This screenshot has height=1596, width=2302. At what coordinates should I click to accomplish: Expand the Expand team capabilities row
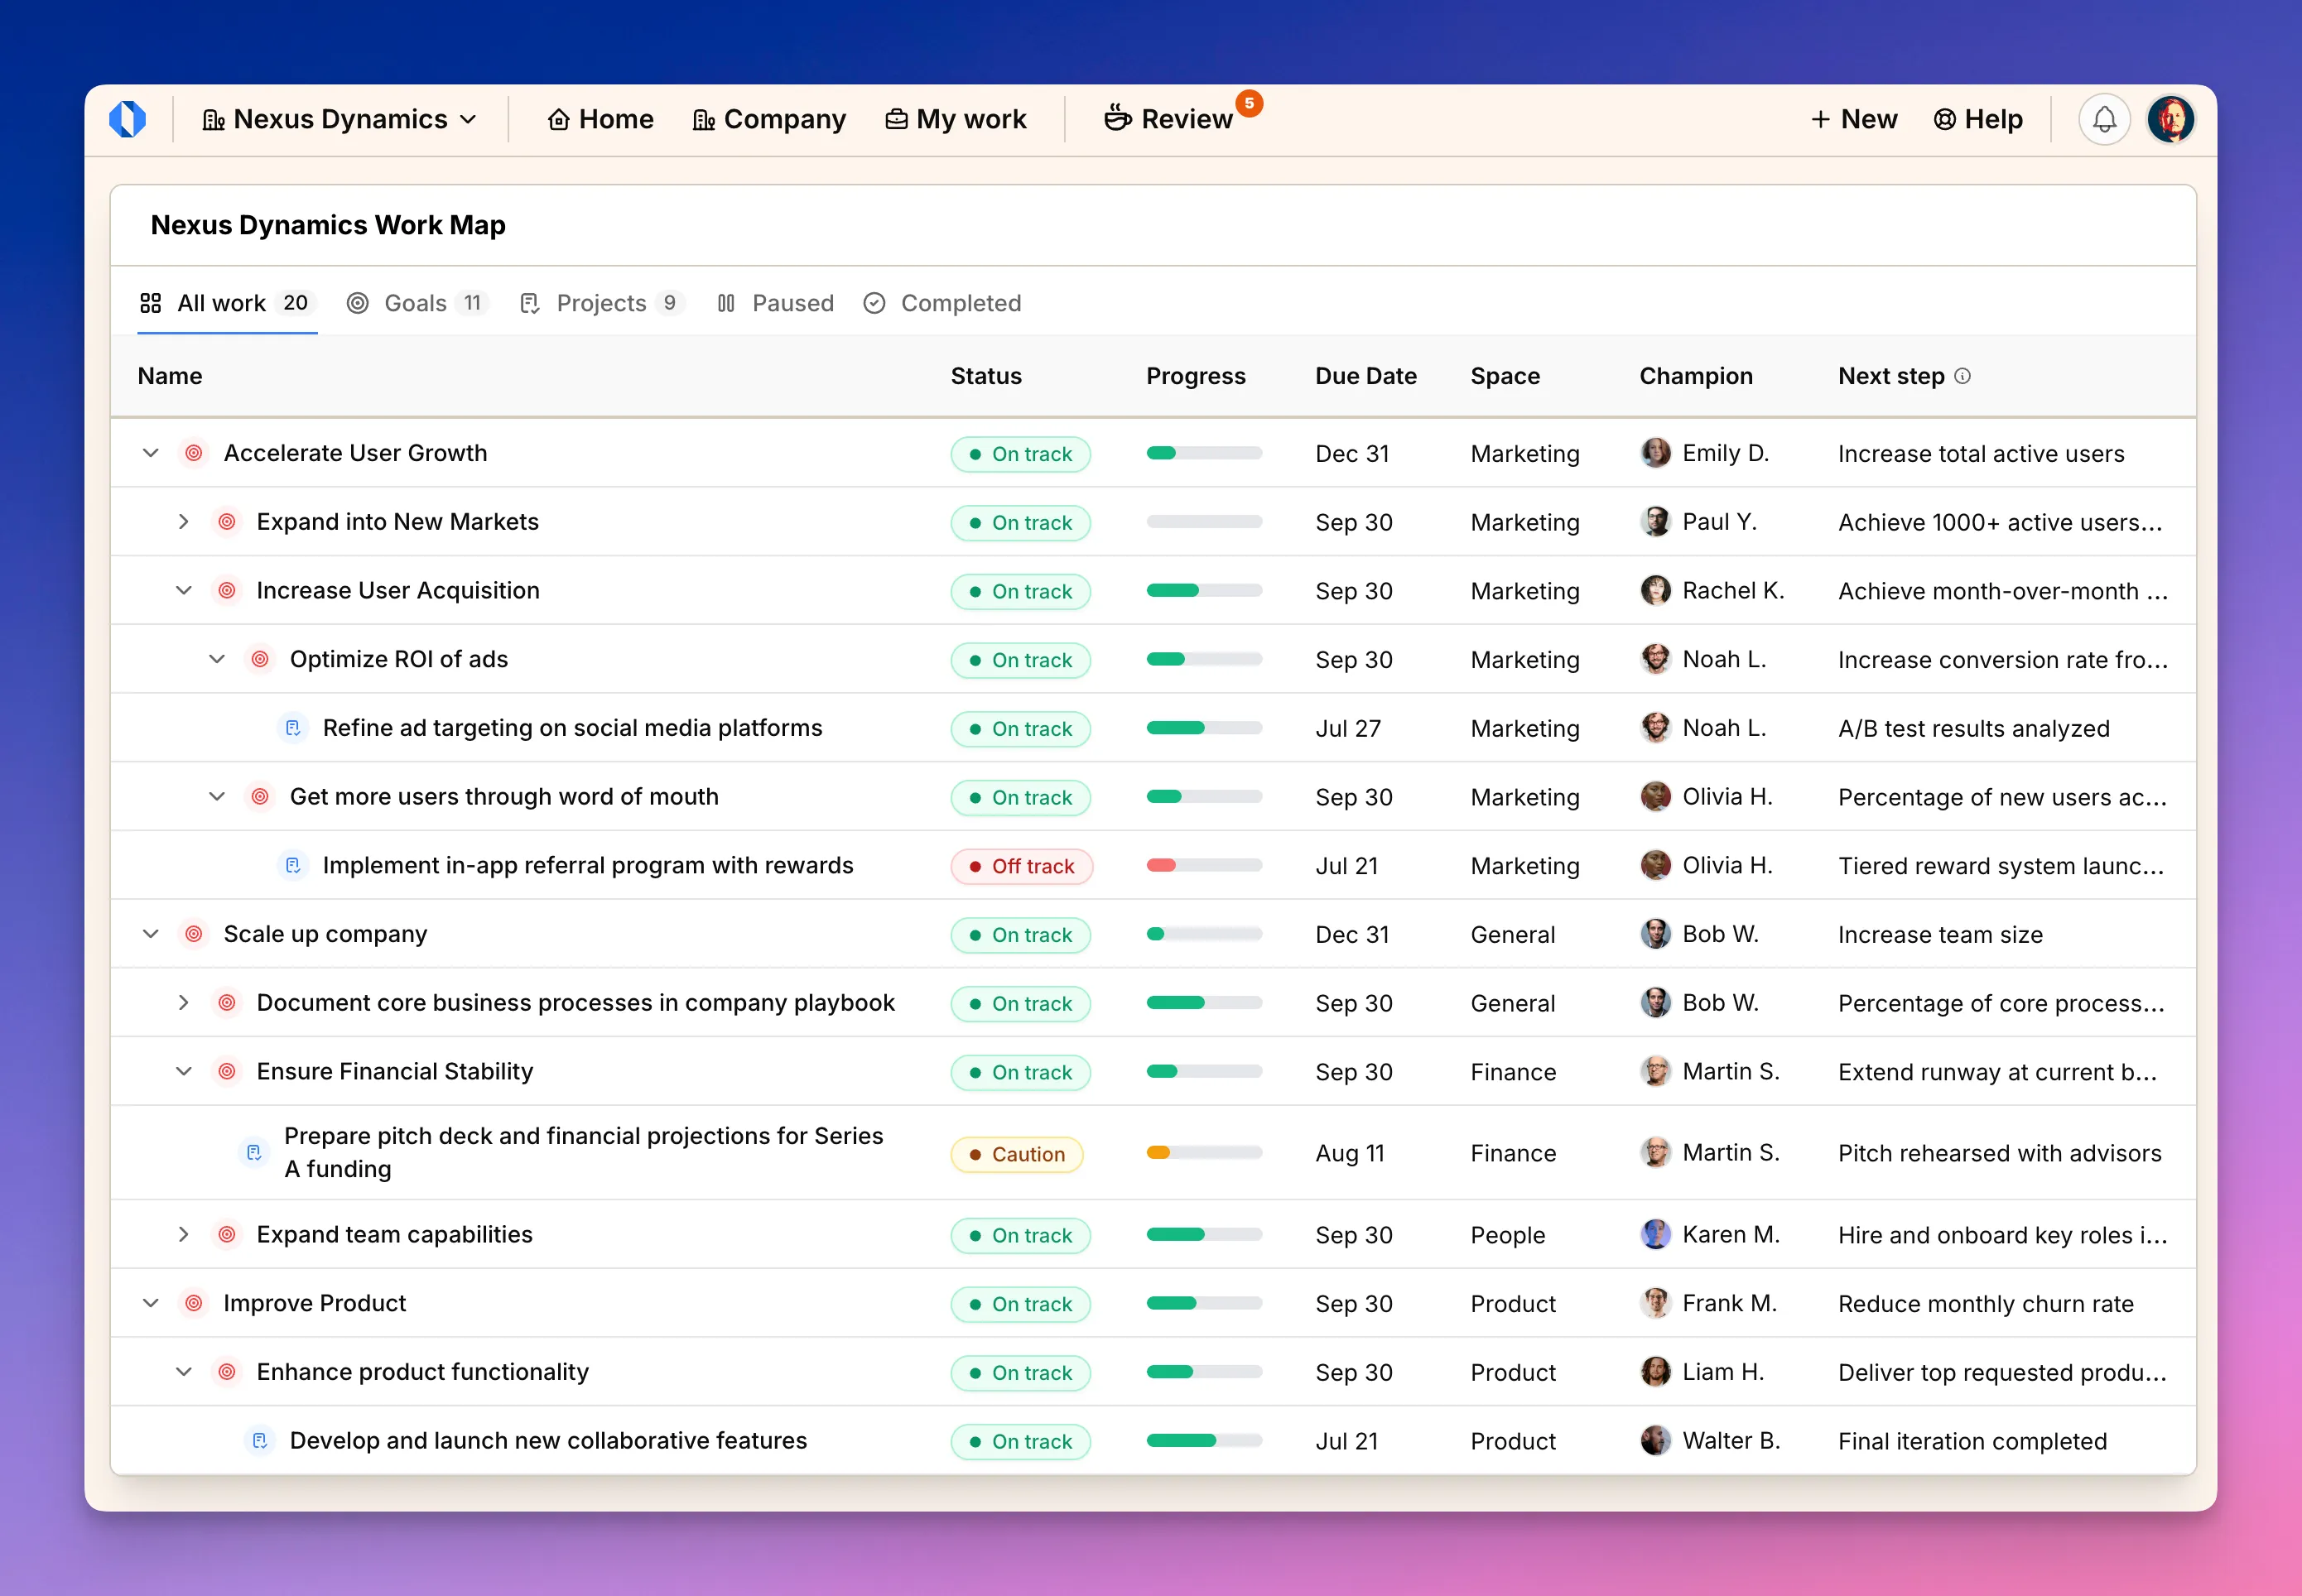tap(184, 1234)
